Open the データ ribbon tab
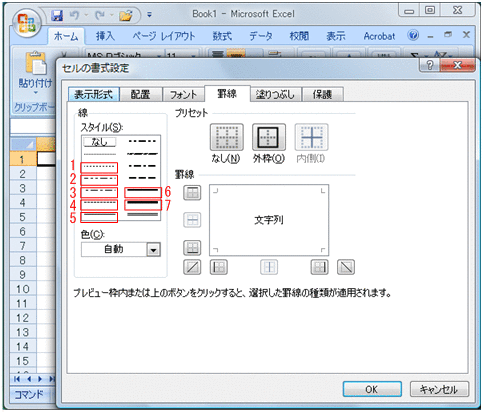The image size is (484, 413). click(261, 36)
